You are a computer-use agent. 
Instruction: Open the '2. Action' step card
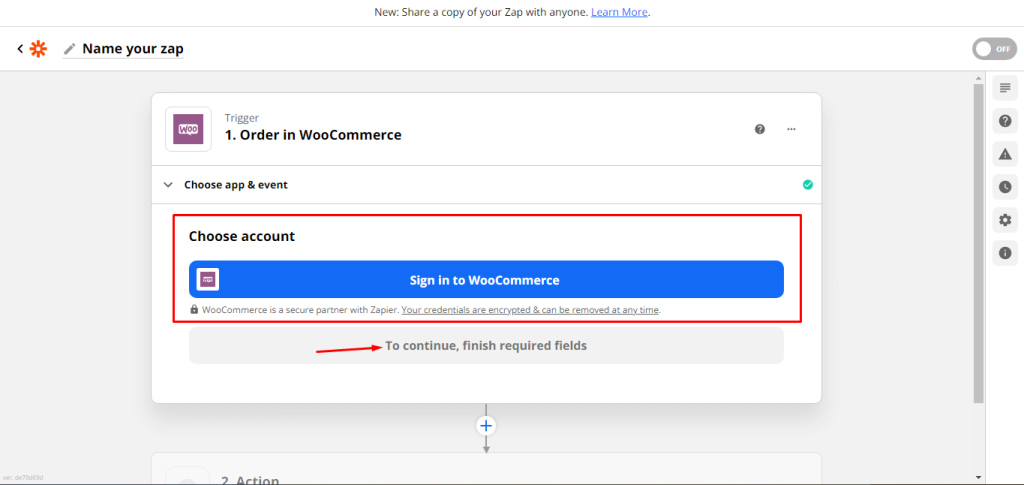click(x=486, y=469)
